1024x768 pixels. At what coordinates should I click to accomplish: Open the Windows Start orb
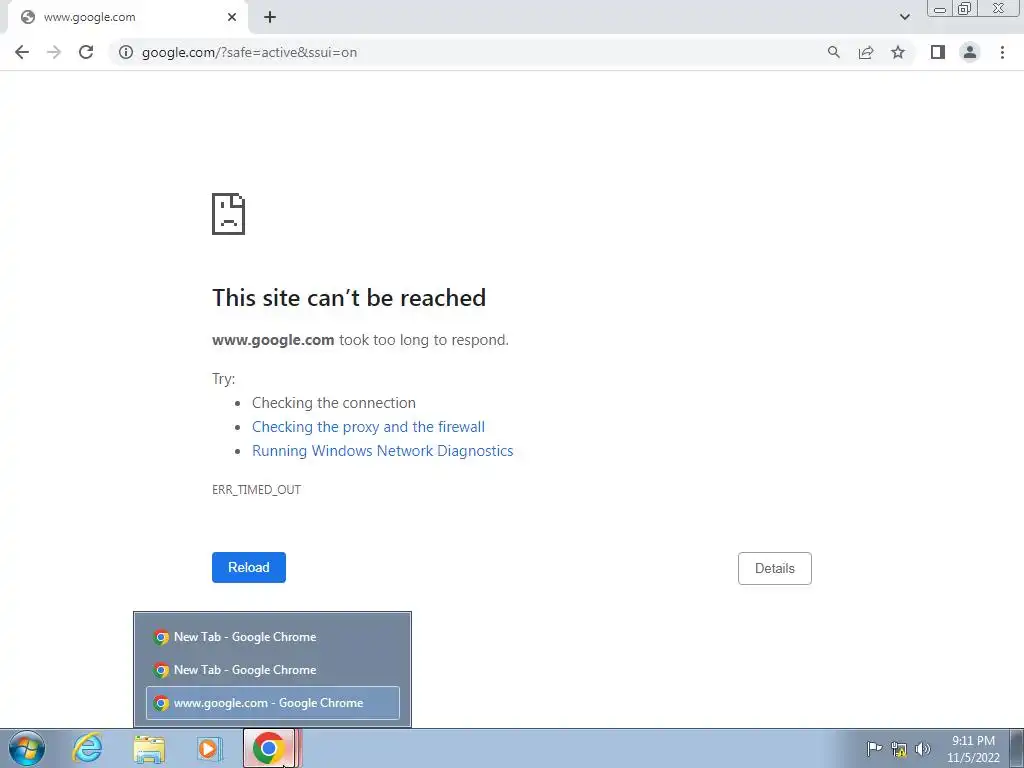pos(27,748)
